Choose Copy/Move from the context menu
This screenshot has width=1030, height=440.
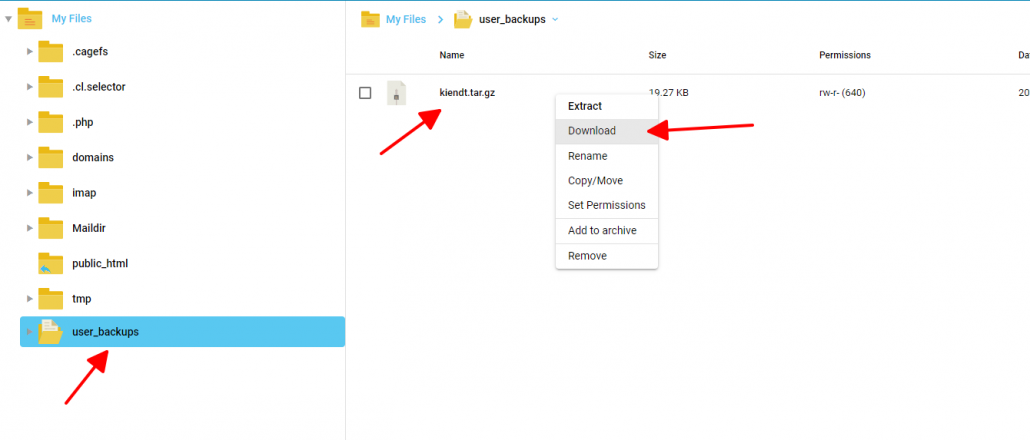click(607, 181)
